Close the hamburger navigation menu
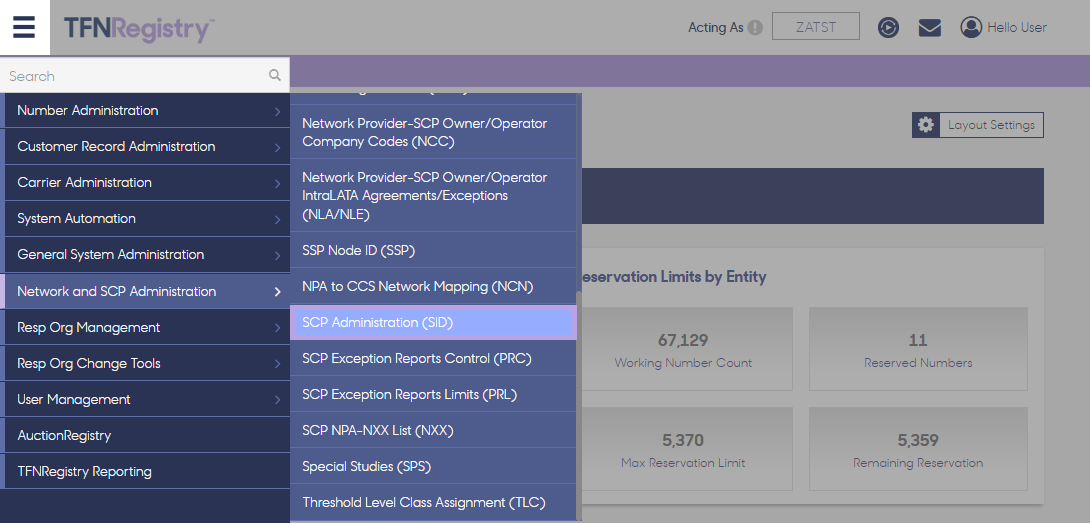The width and height of the screenshot is (1090, 523). click(x=24, y=27)
